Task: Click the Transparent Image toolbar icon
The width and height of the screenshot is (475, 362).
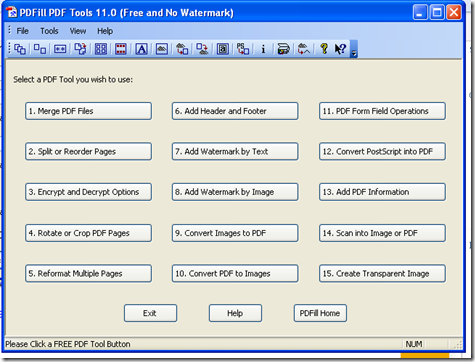Action: pyautogui.click(x=304, y=49)
